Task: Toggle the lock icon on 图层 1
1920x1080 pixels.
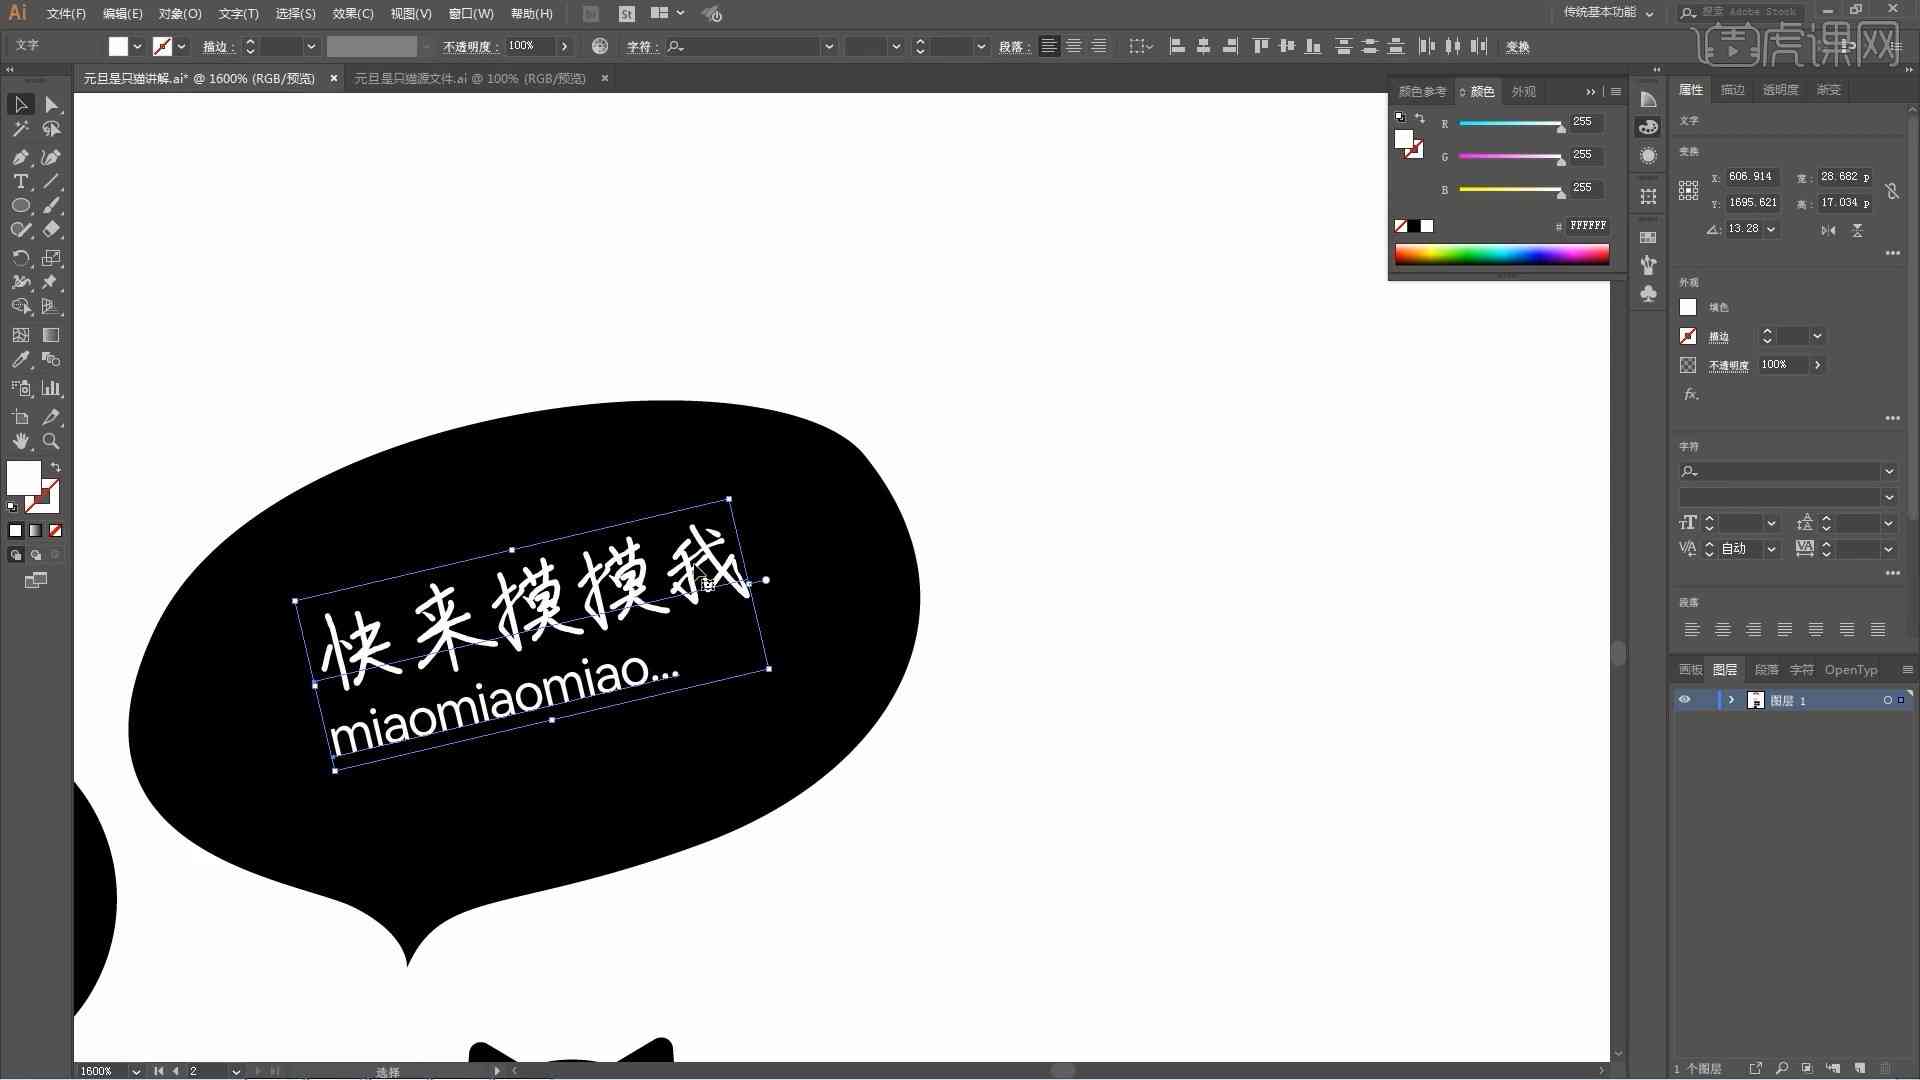Action: pos(1706,700)
